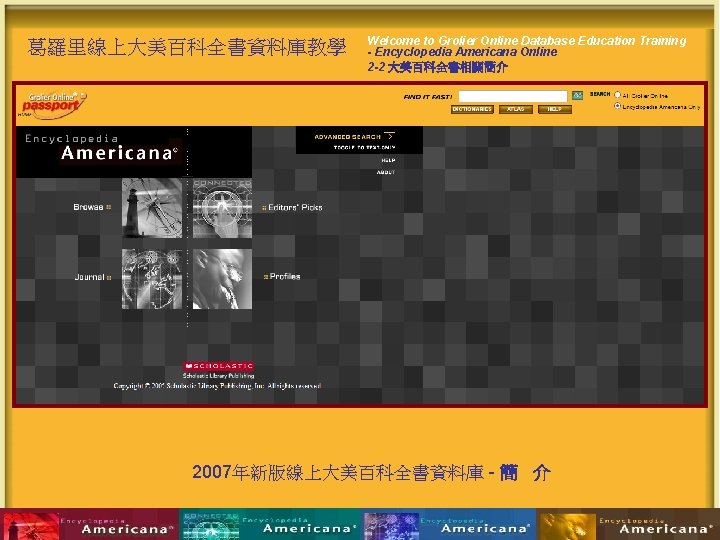Click Toggle to Text Only link
The height and width of the screenshot is (540, 720).
click(365, 148)
